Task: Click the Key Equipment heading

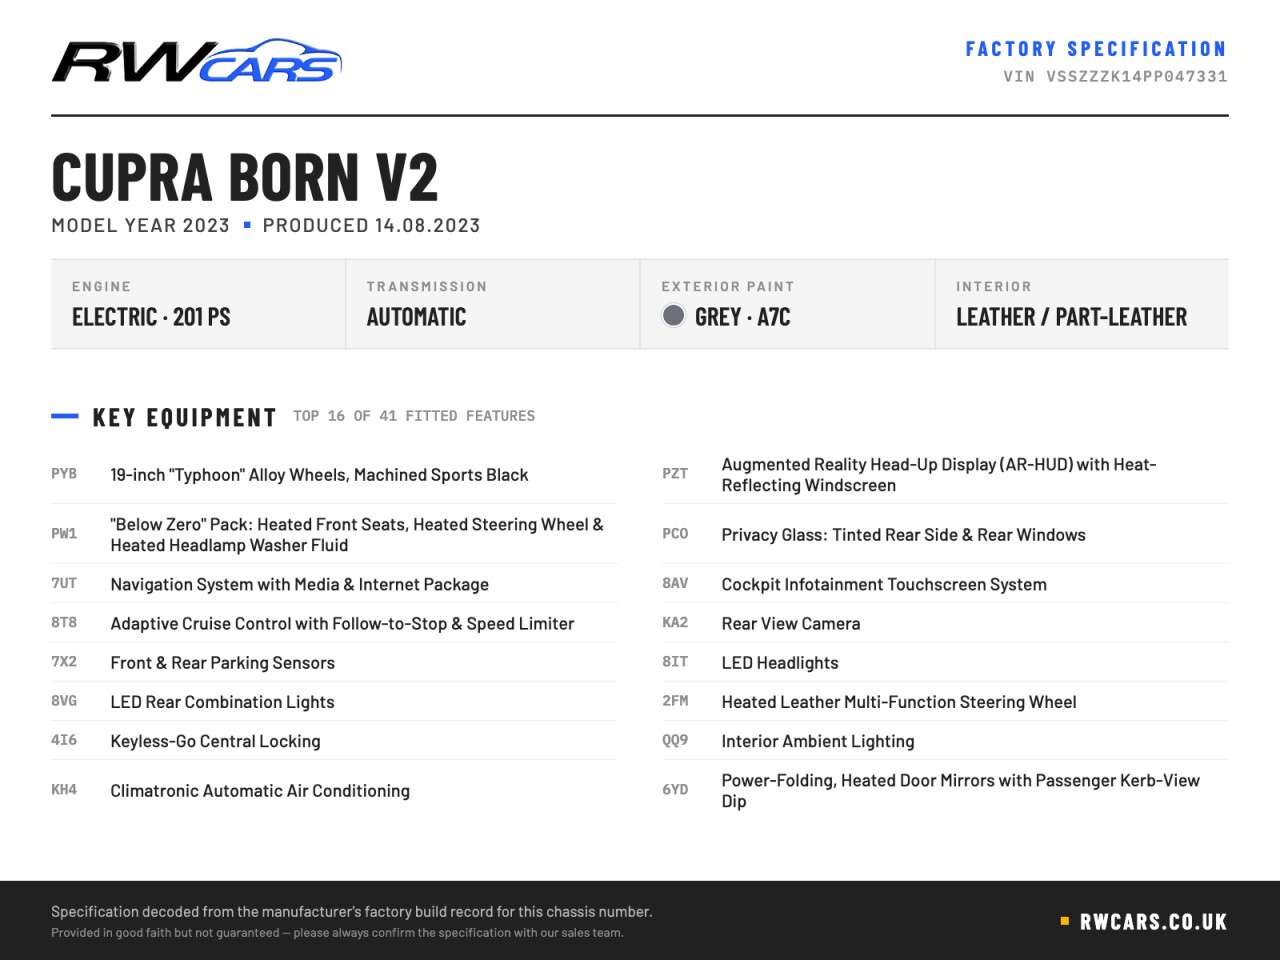Action: [x=184, y=417]
